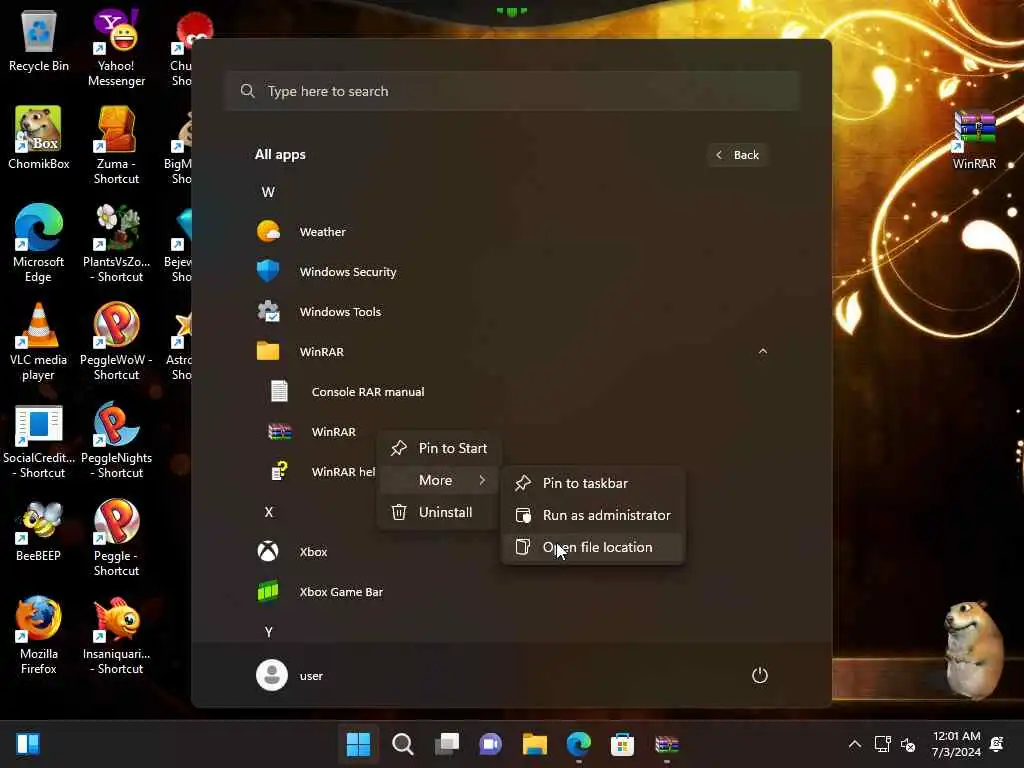1024x768 pixels.
Task: Choose Pin to Start
Action: click(439, 448)
